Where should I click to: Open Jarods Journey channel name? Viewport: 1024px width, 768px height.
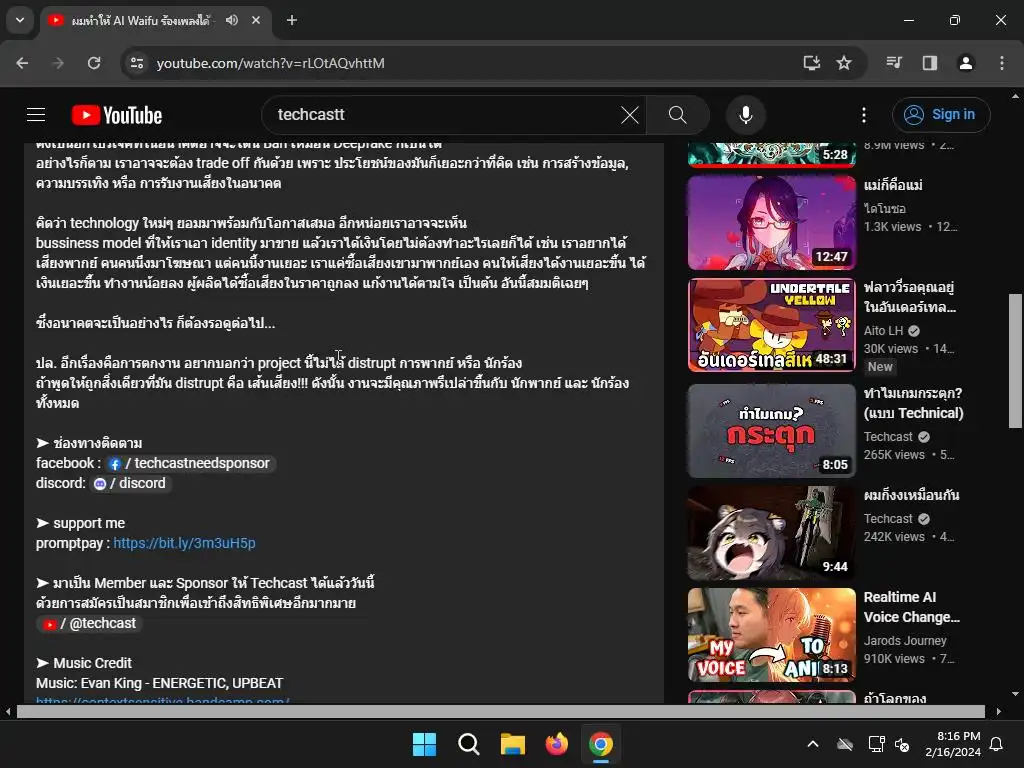coord(904,641)
